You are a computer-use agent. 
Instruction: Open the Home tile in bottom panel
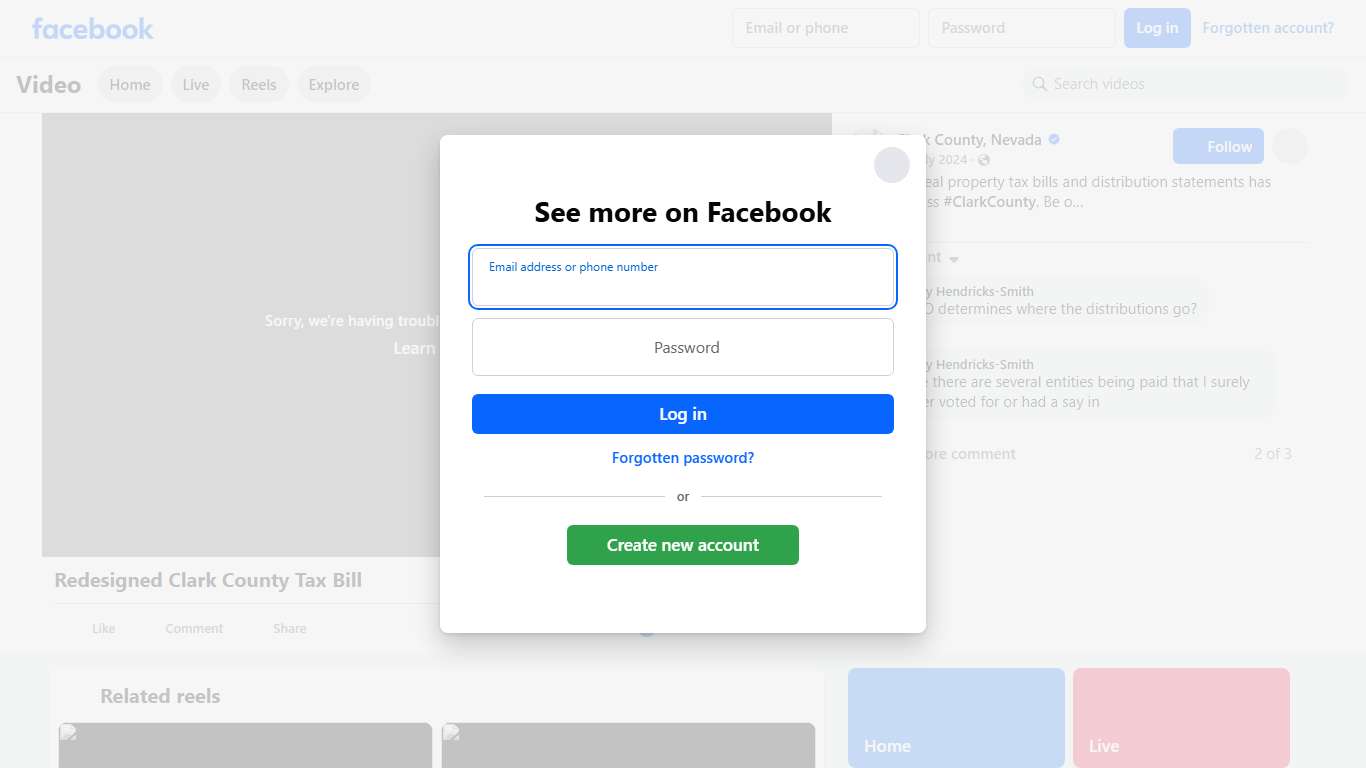tap(956, 718)
